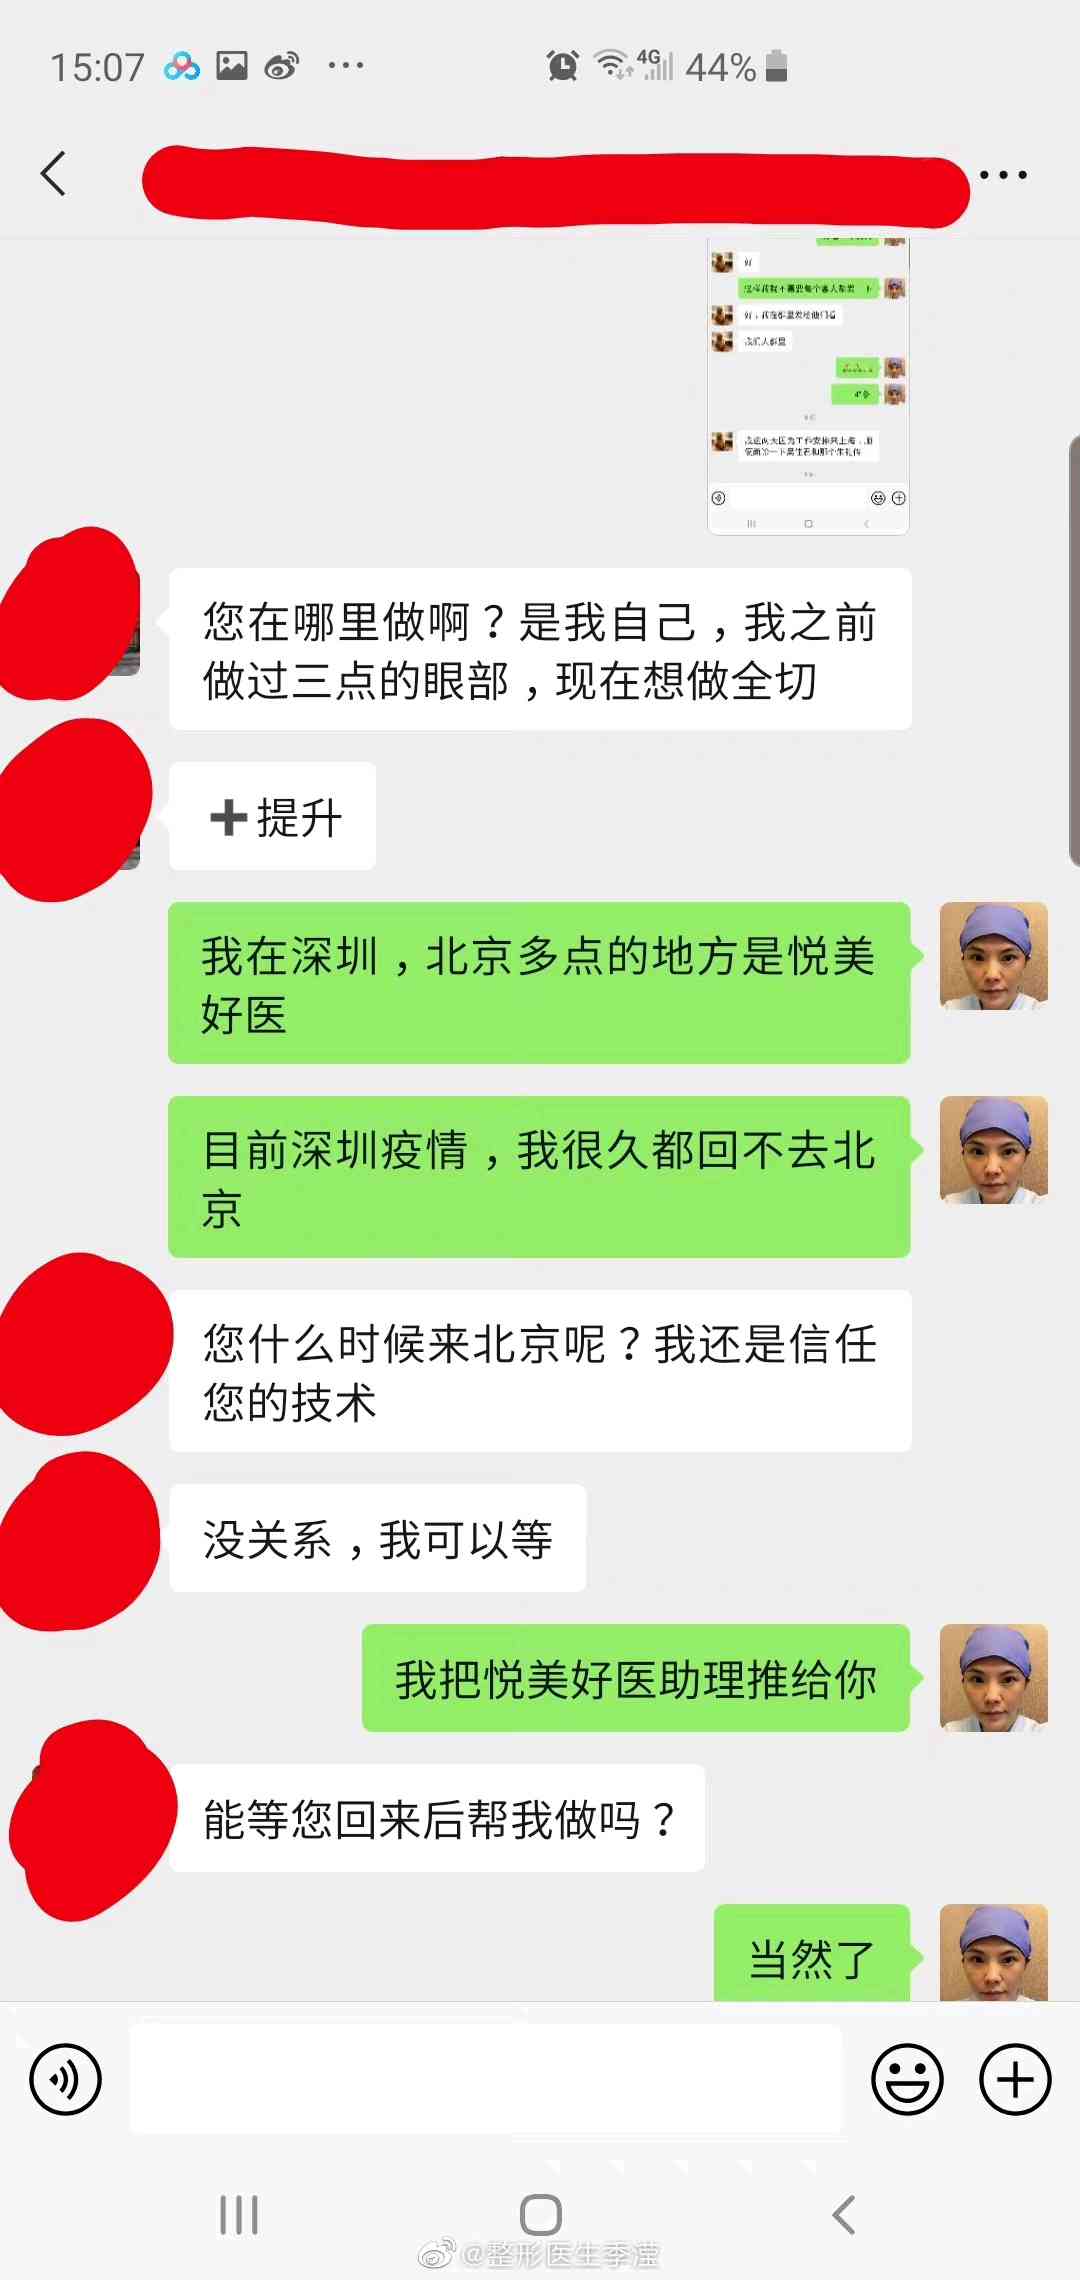Screen dimensions: 1080x2280
Task: Tap Android back navigation button
Action: pyautogui.click(x=844, y=2214)
